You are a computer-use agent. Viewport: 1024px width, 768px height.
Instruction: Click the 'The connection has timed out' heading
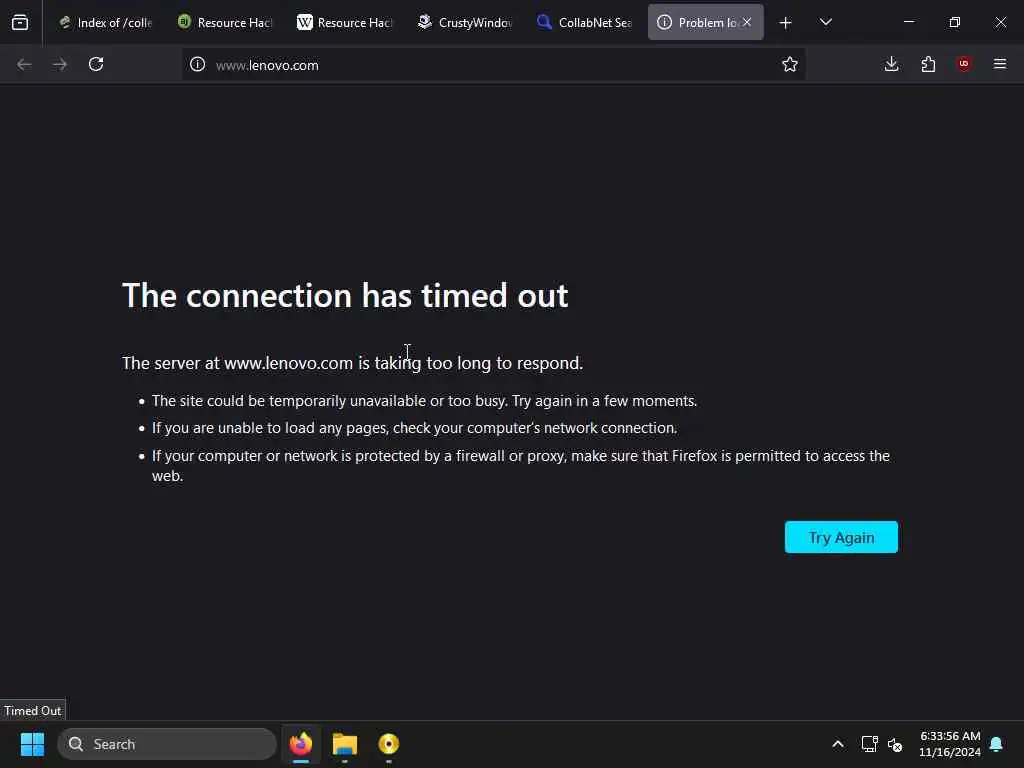coord(345,295)
